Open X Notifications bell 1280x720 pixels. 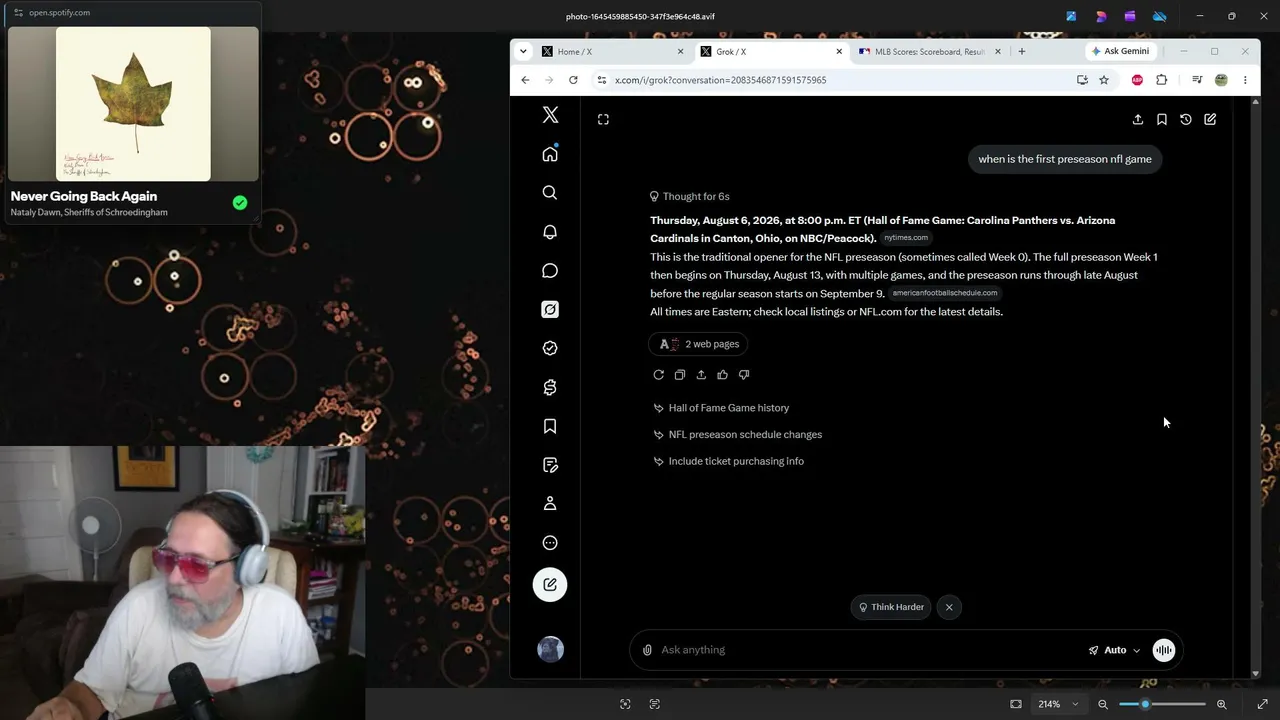(x=550, y=231)
